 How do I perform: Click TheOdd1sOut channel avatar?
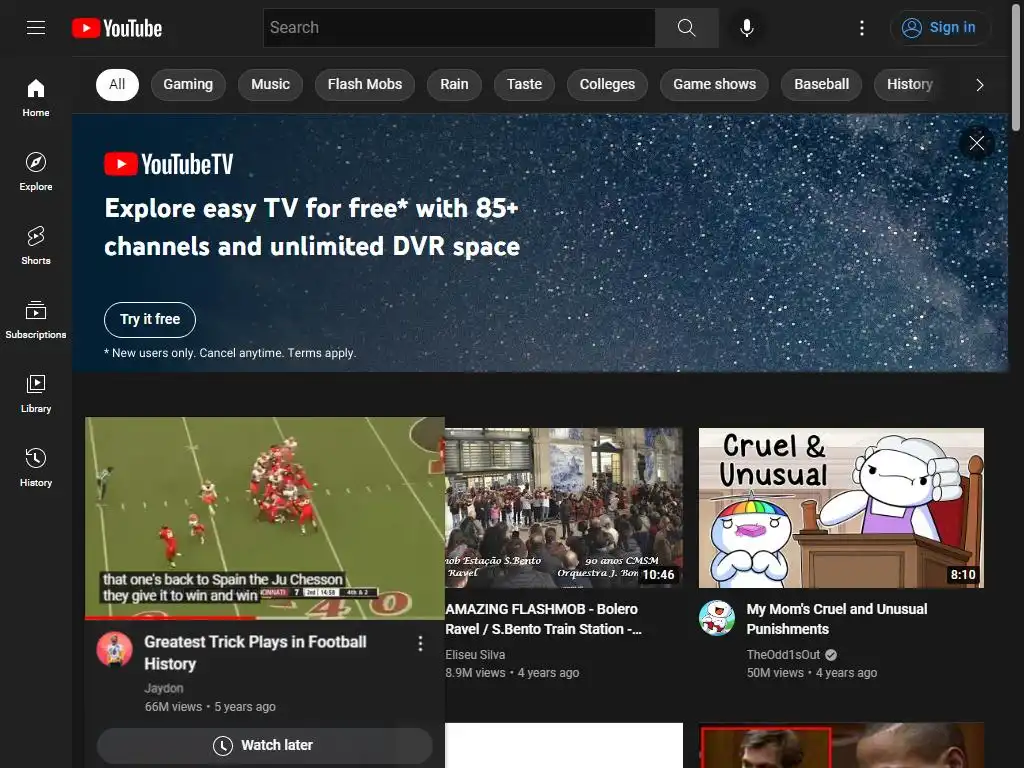point(716,618)
